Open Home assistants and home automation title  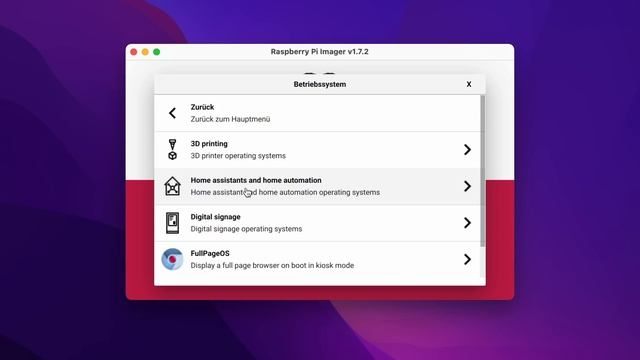pyautogui.click(x=256, y=180)
